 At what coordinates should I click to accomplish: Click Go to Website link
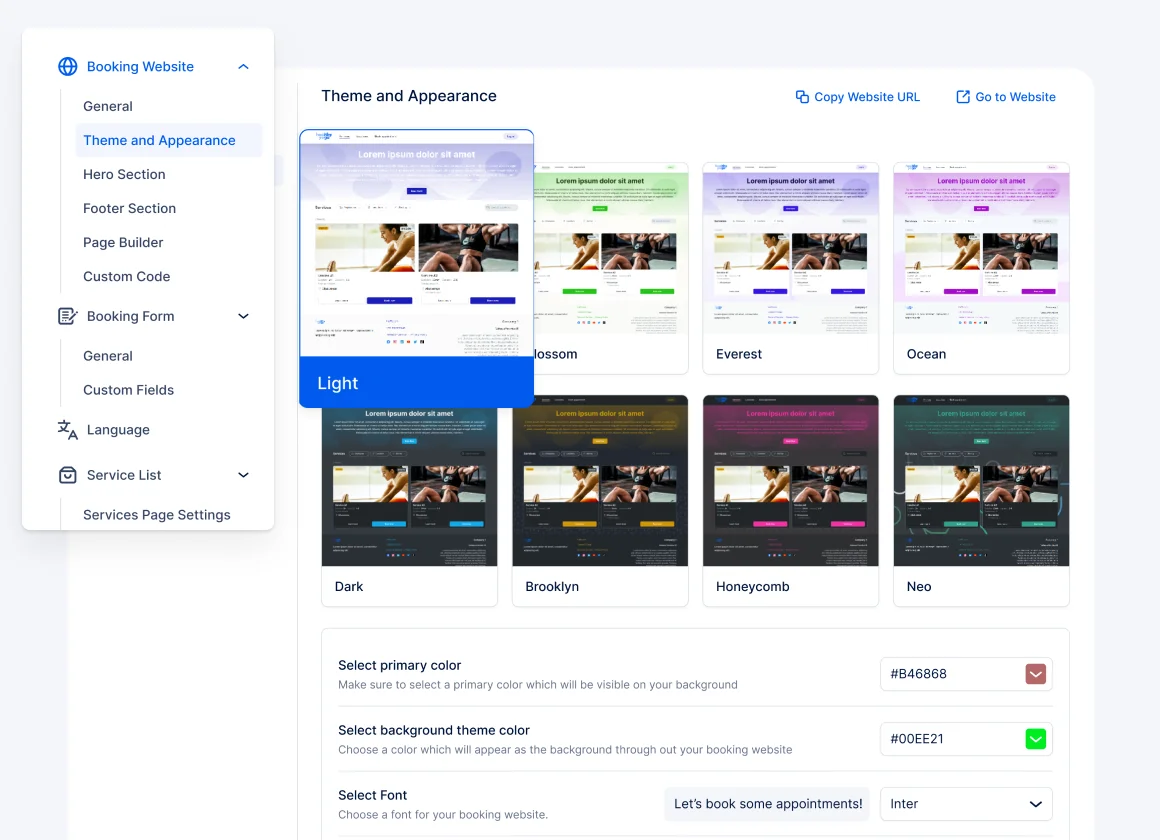tap(1015, 97)
